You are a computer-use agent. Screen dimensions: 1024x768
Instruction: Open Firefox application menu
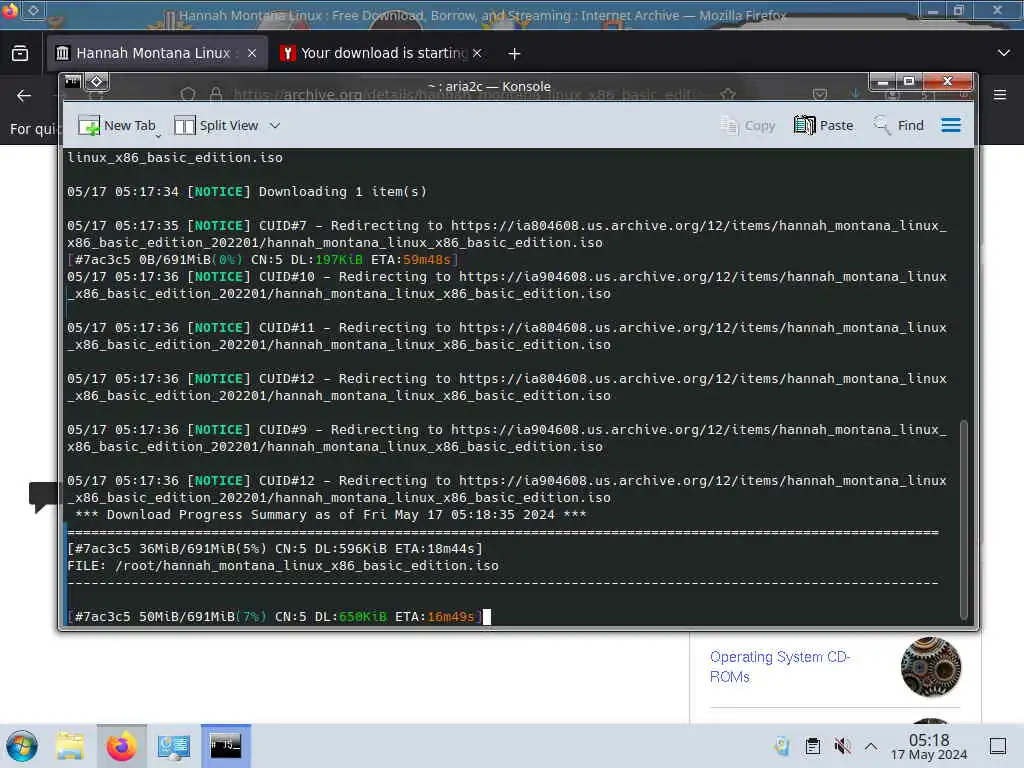pos(1000,95)
